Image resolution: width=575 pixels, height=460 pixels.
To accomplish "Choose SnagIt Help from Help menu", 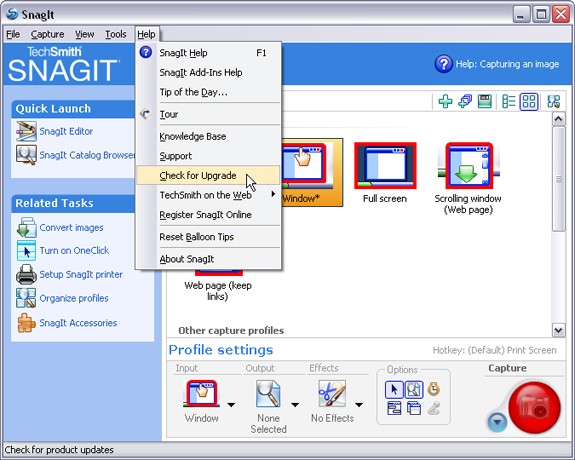I will 208,53.
